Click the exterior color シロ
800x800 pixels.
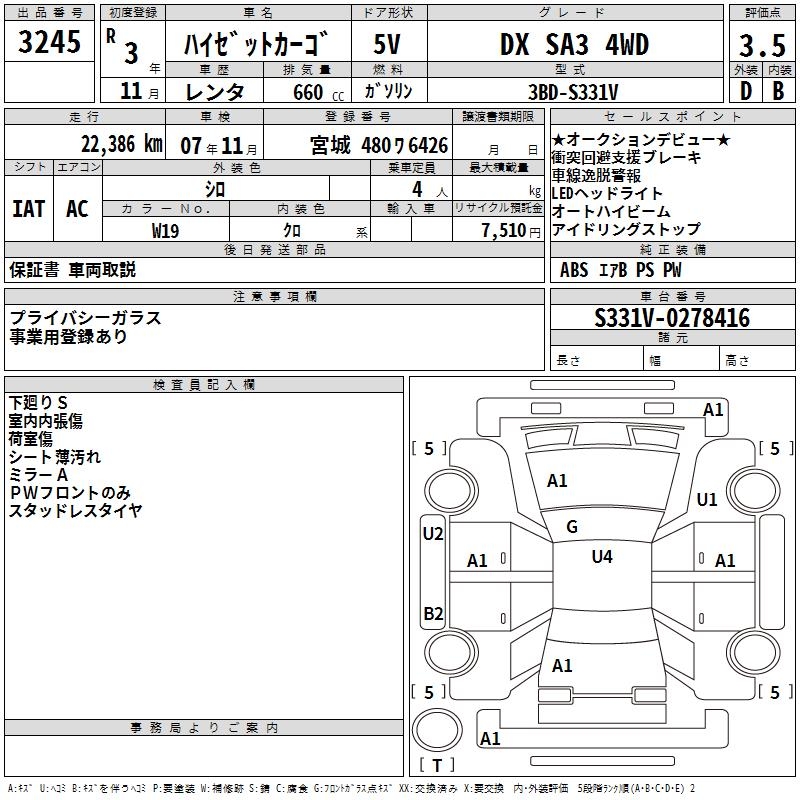(x=215, y=190)
